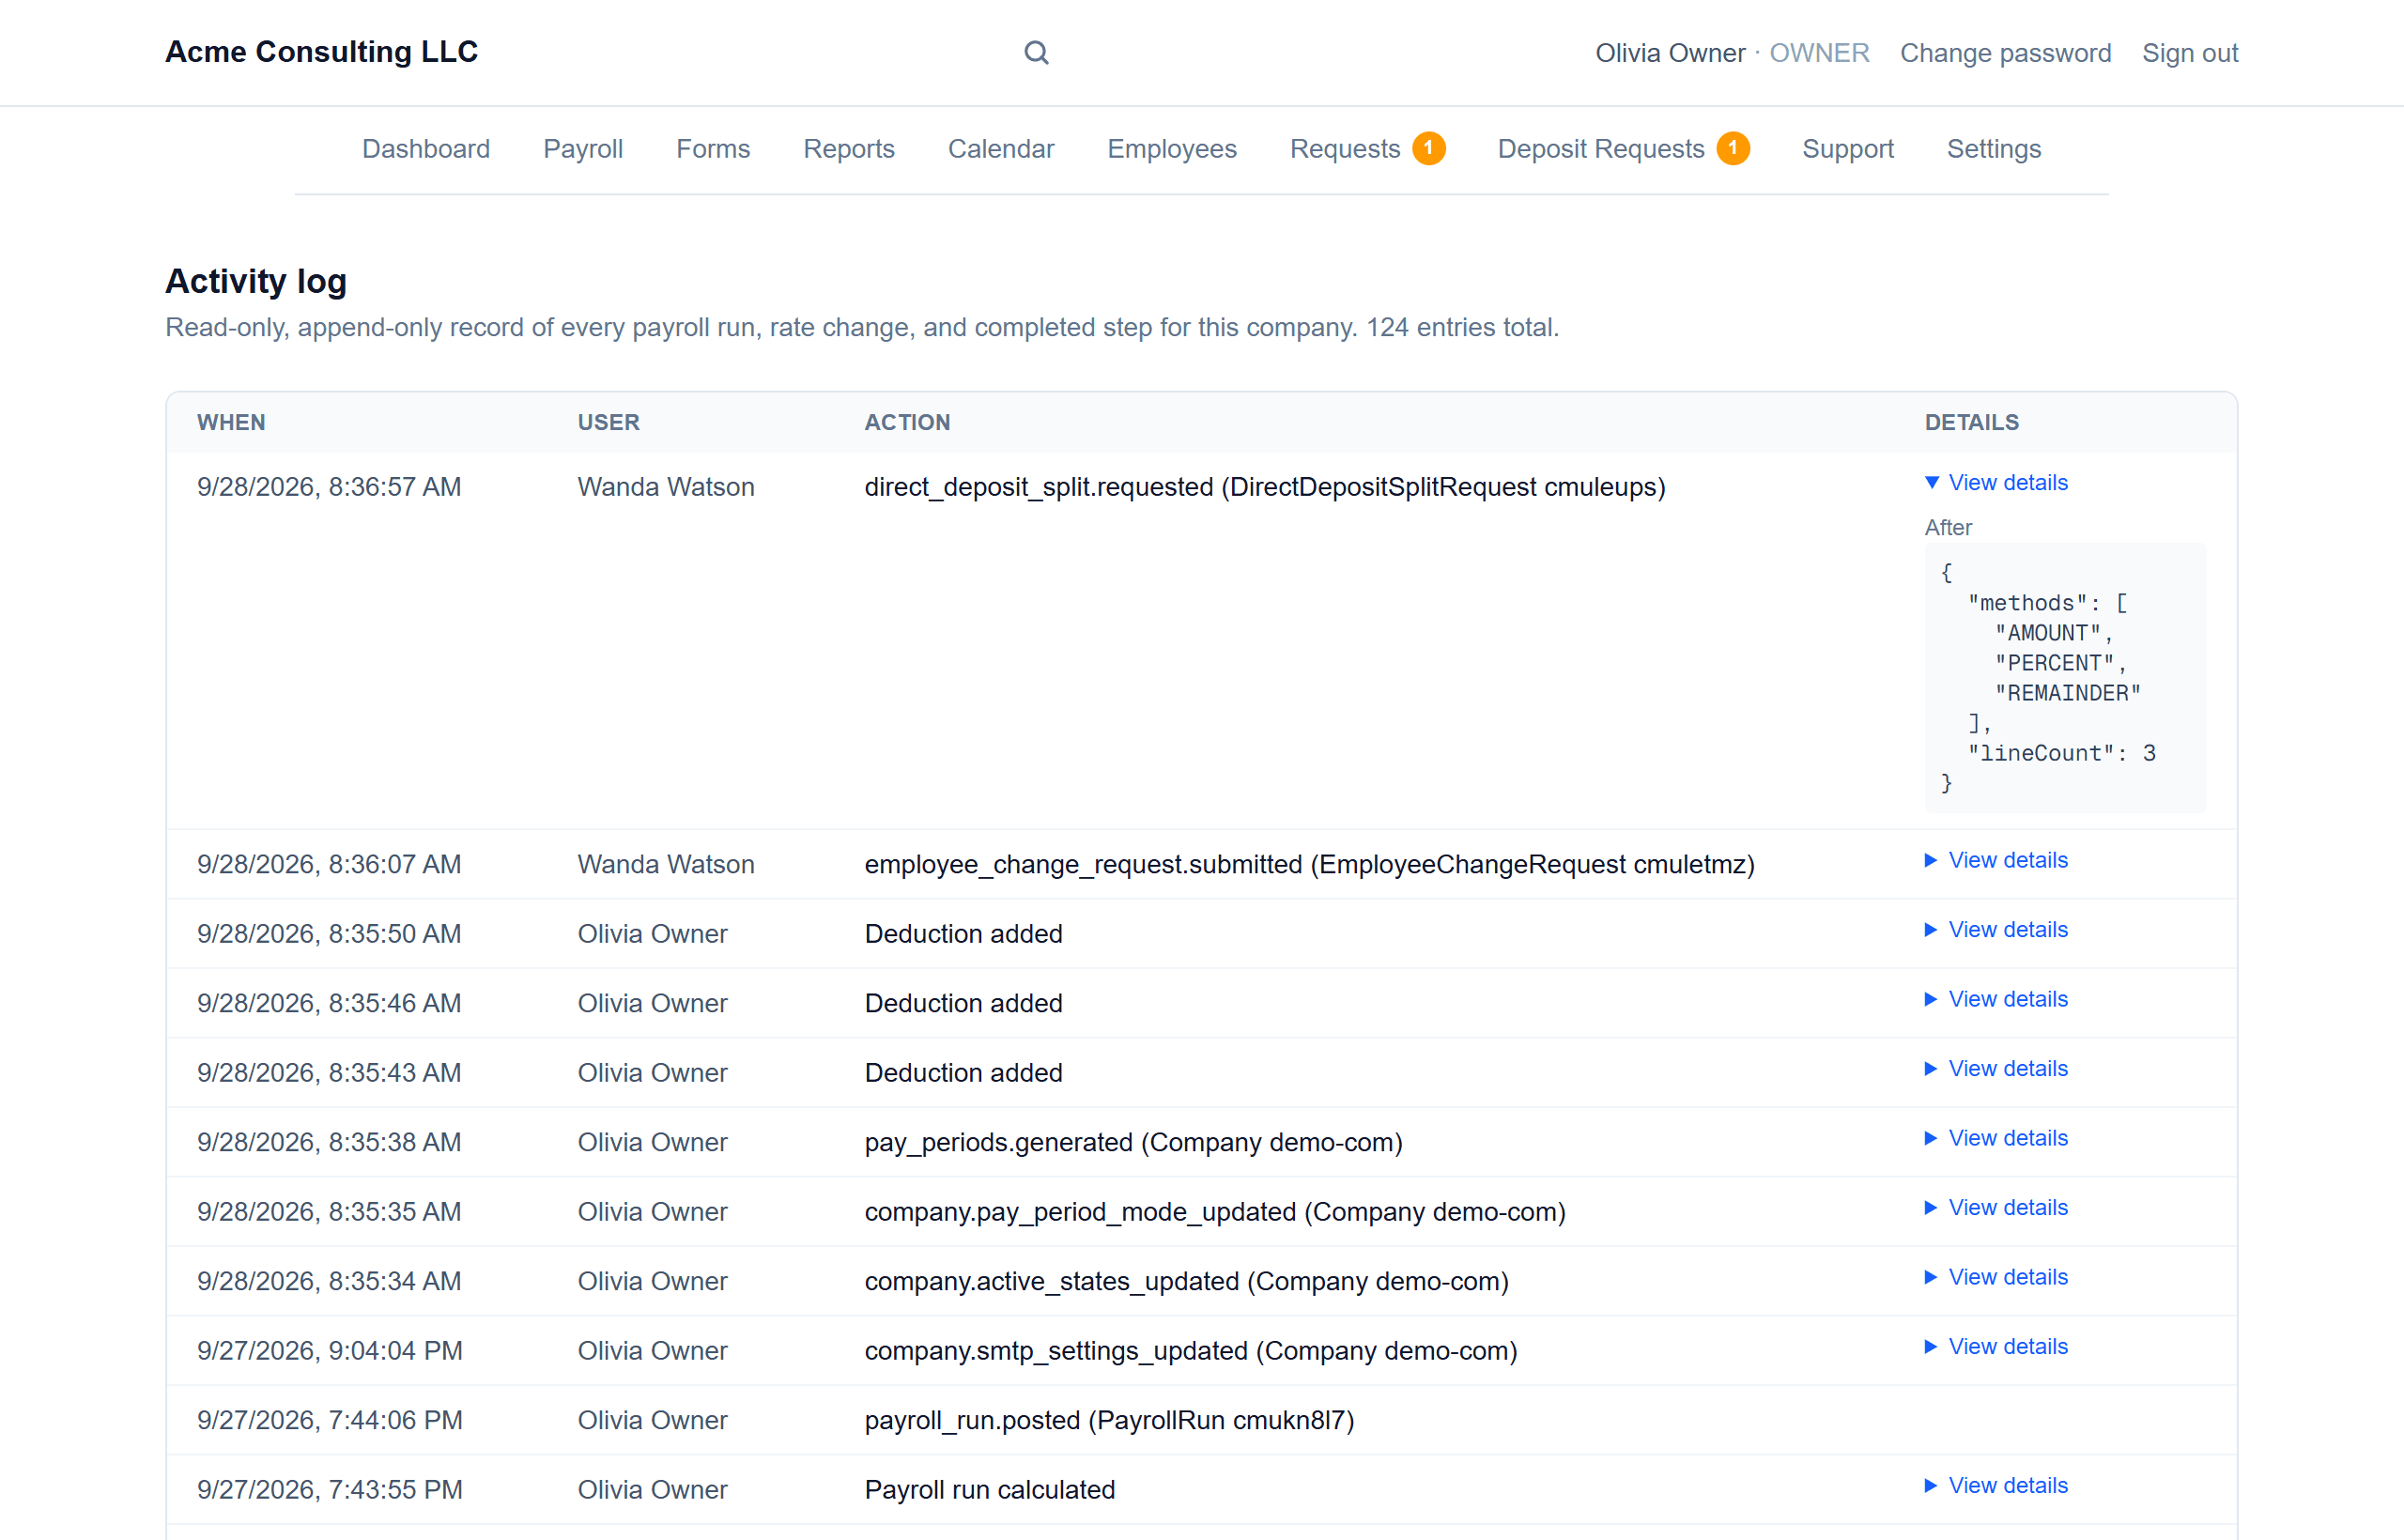Expand details for Deduction added at 8:35:46 AM
Viewport: 2404px width, 1540px height.
1996,999
